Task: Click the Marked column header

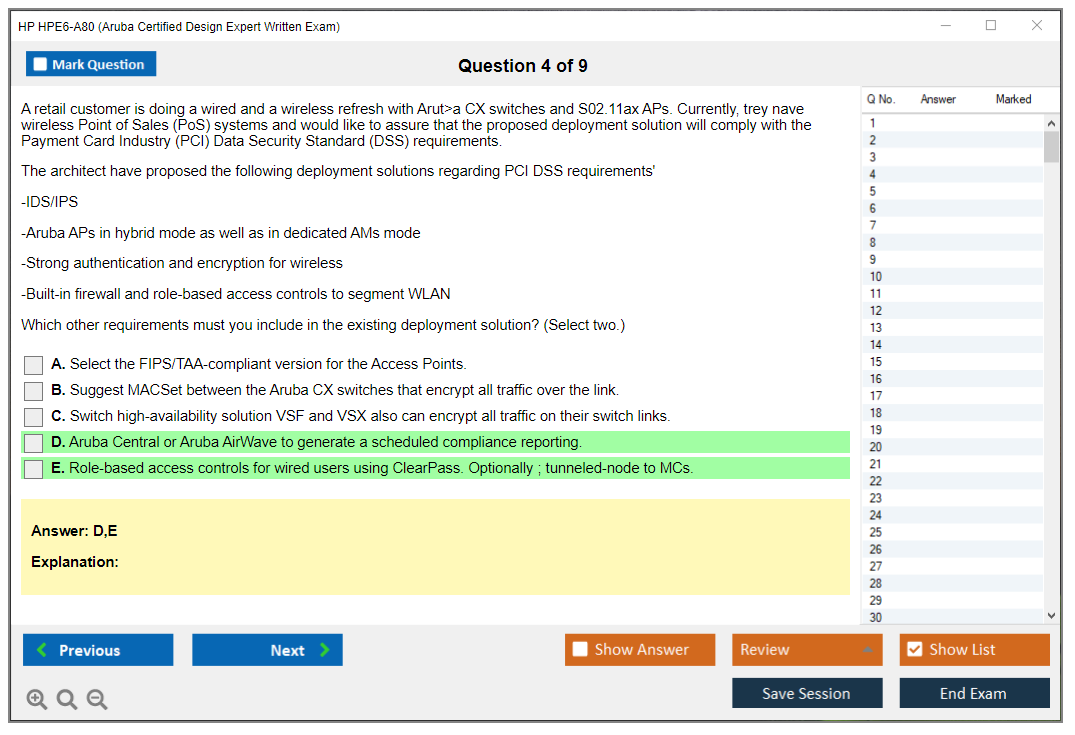Action: pos(1012,99)
